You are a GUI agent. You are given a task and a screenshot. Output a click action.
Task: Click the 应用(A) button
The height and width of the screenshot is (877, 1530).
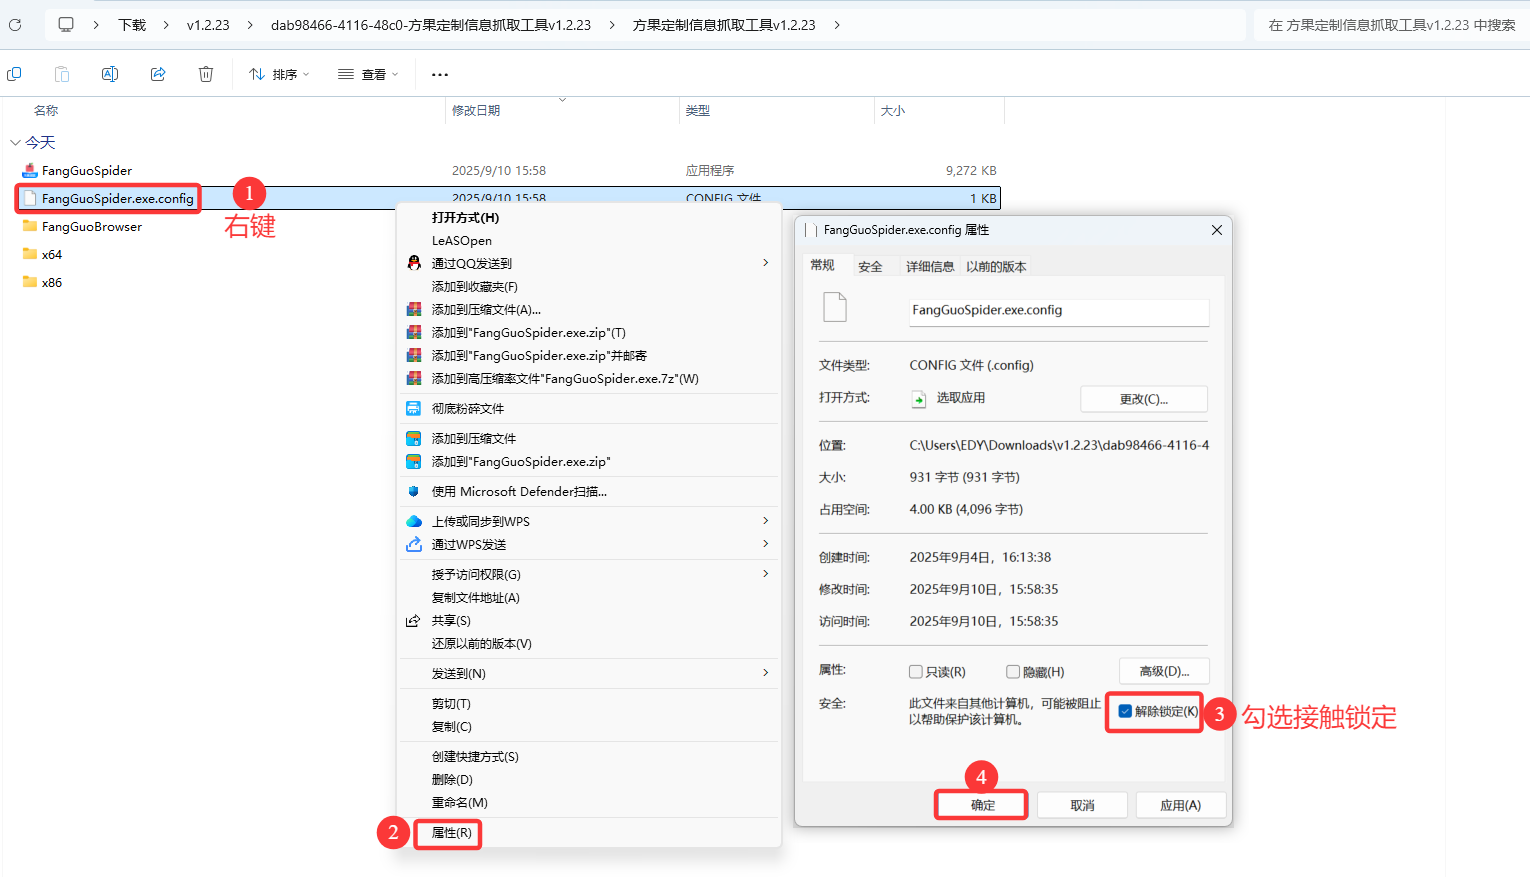point(1180,805)
